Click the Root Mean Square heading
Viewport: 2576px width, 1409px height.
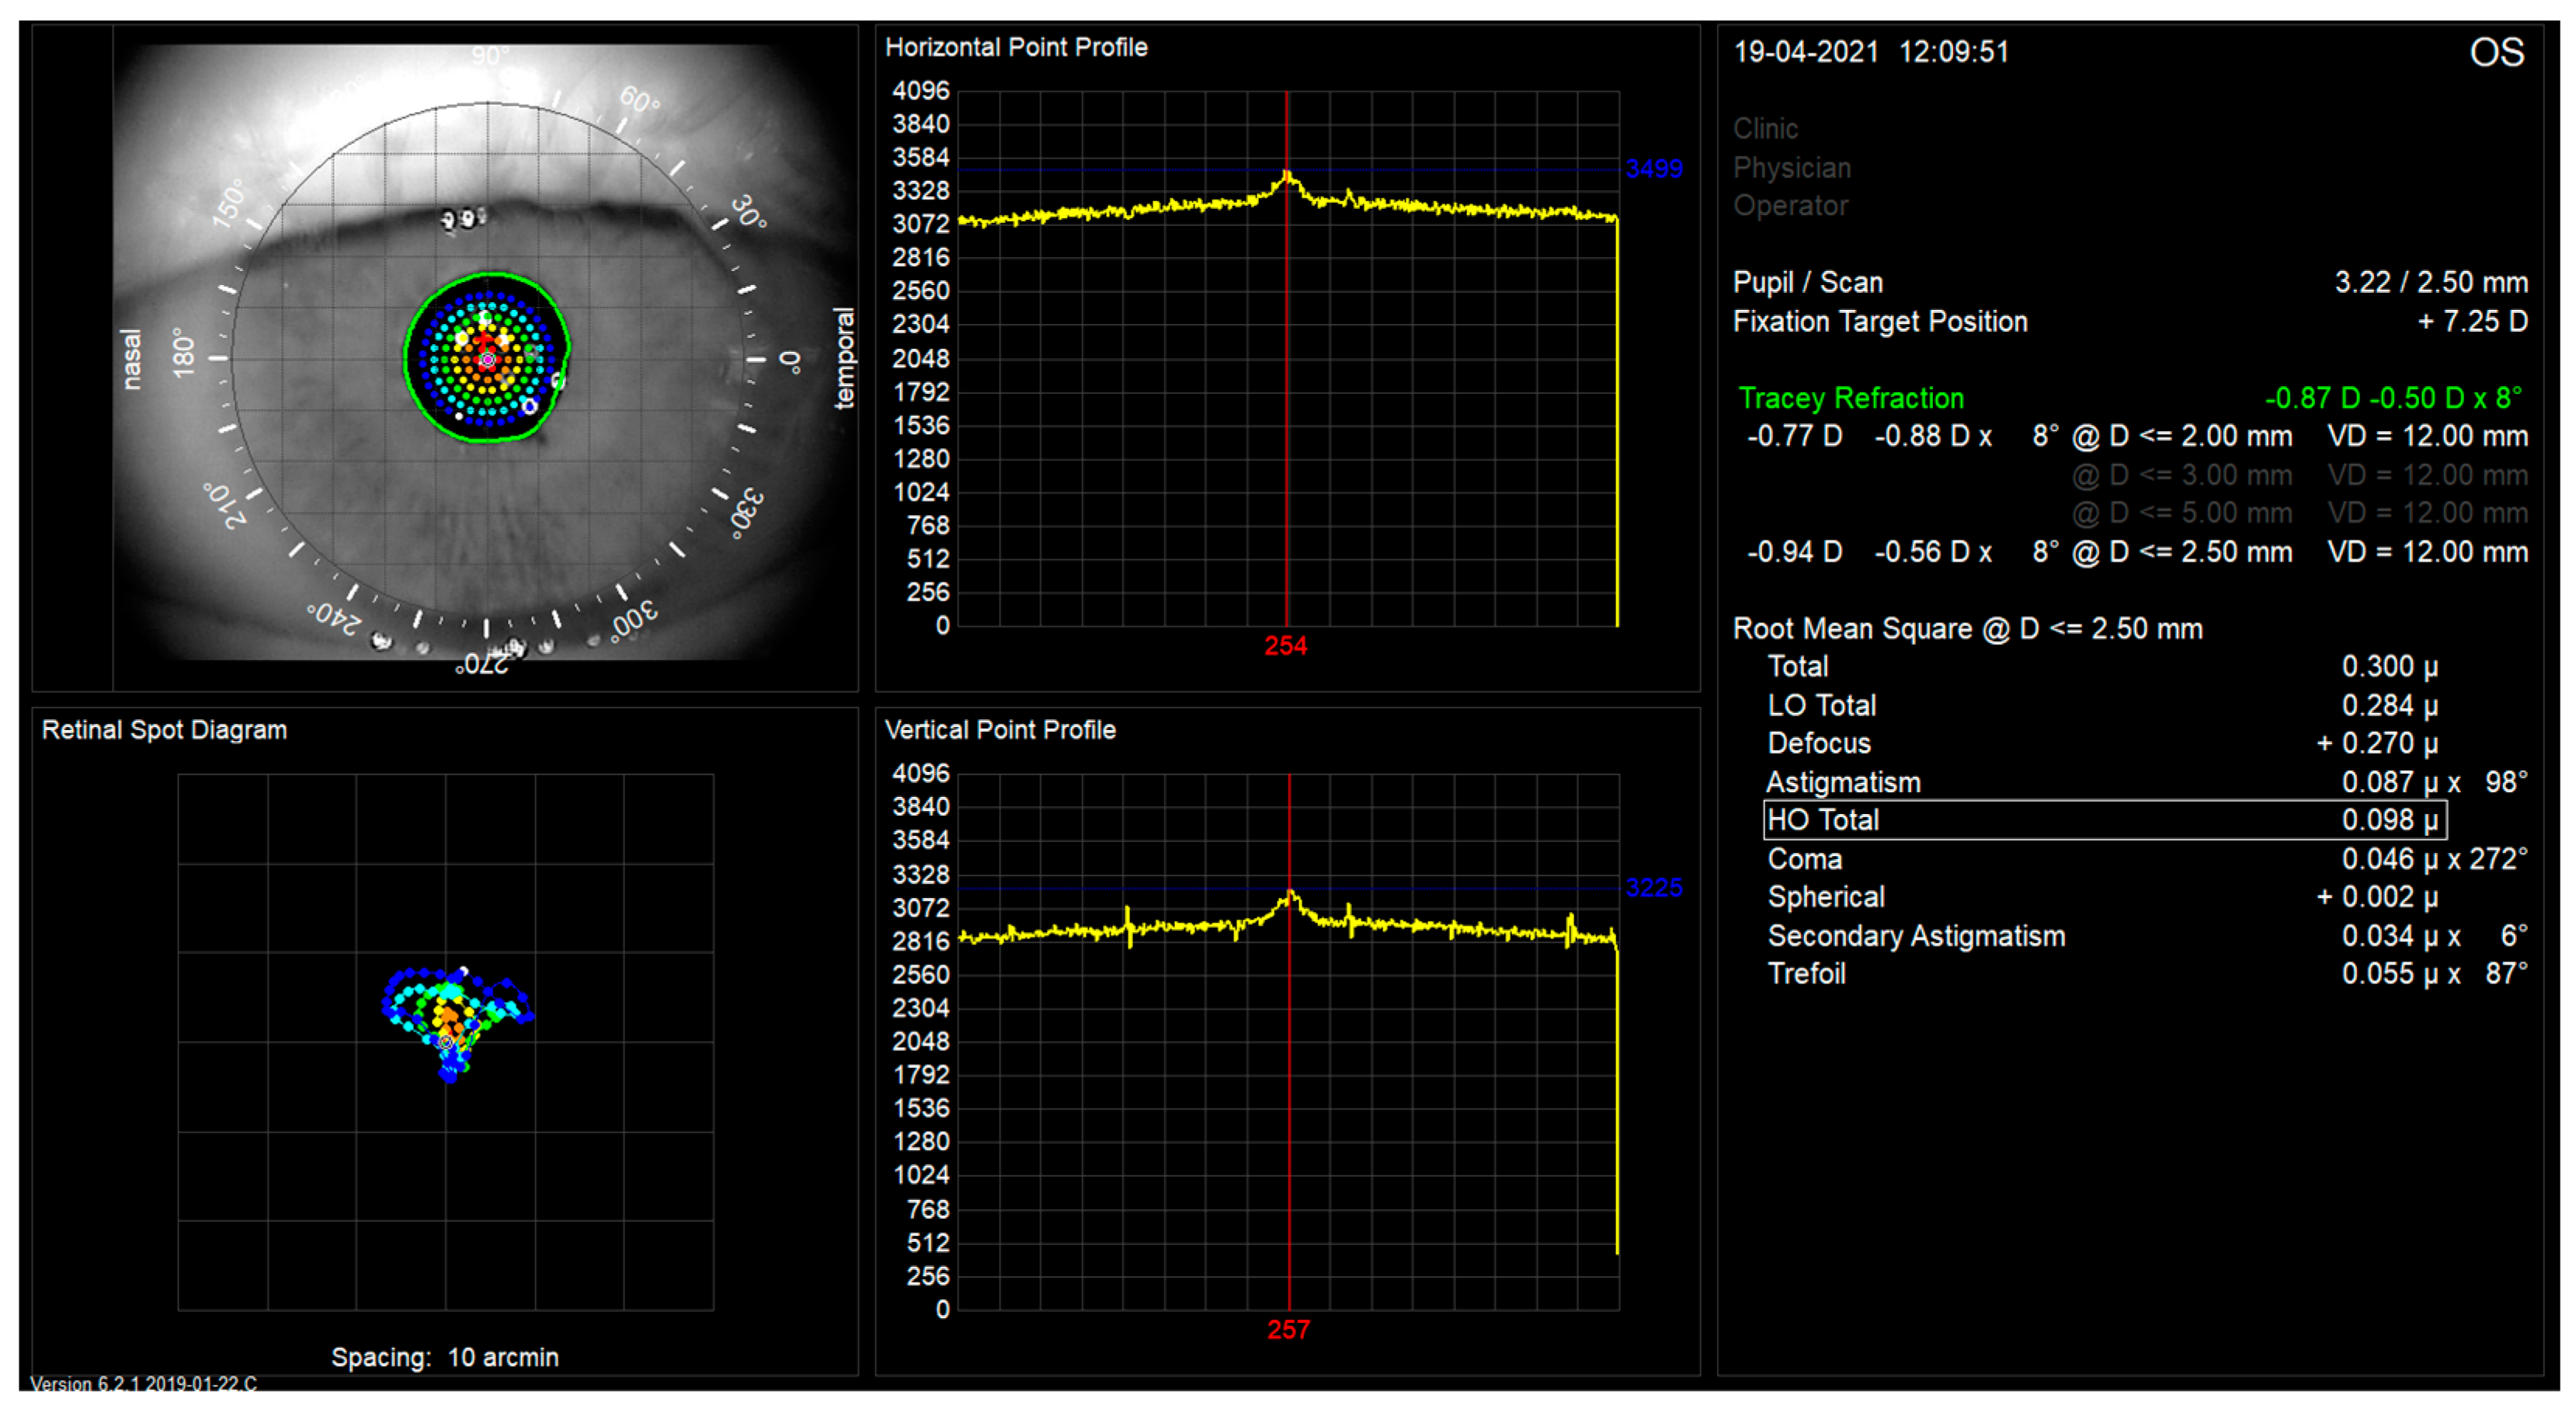click(x=1967, y=629)
